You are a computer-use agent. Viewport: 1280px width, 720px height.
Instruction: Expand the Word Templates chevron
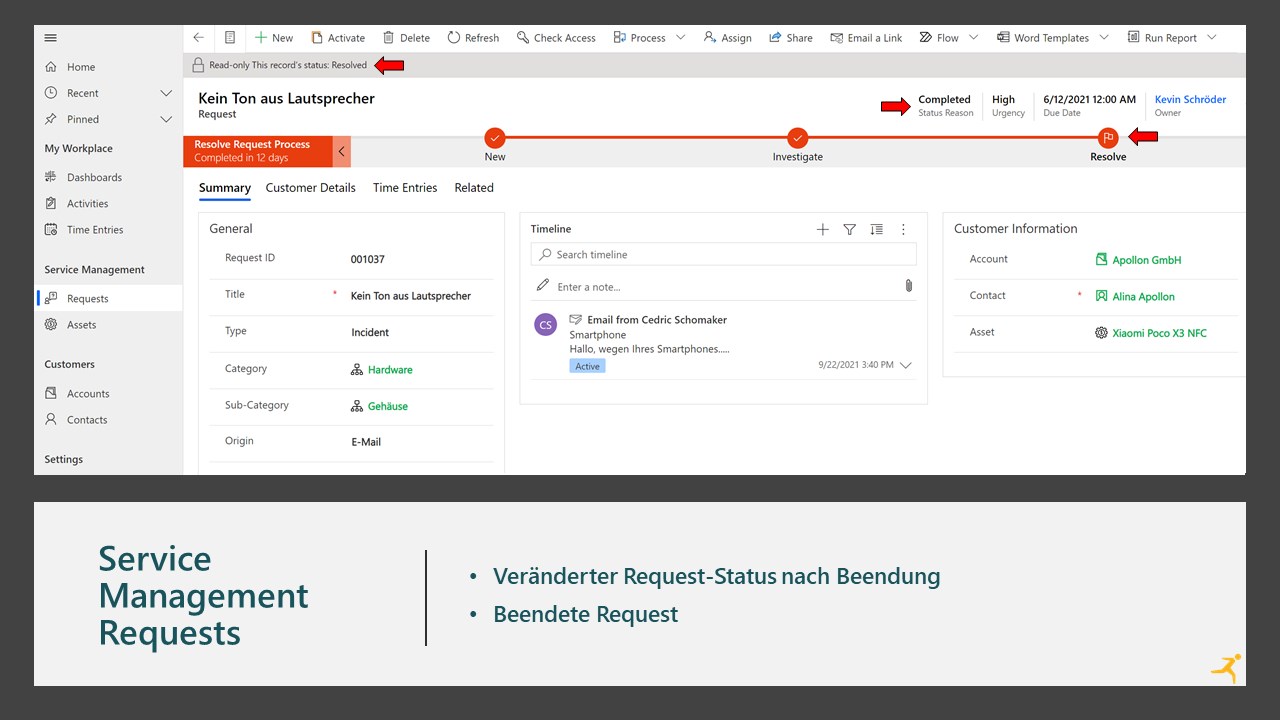pyautogui.click(x=1104, y=38)
